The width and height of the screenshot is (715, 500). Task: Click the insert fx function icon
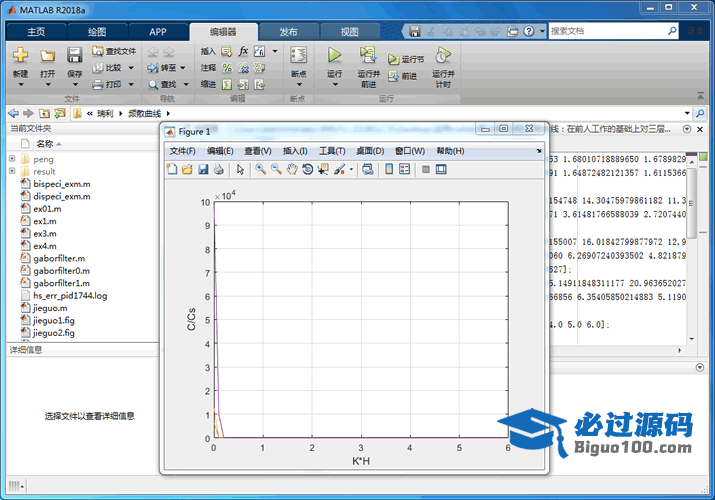tap(243, 51)
